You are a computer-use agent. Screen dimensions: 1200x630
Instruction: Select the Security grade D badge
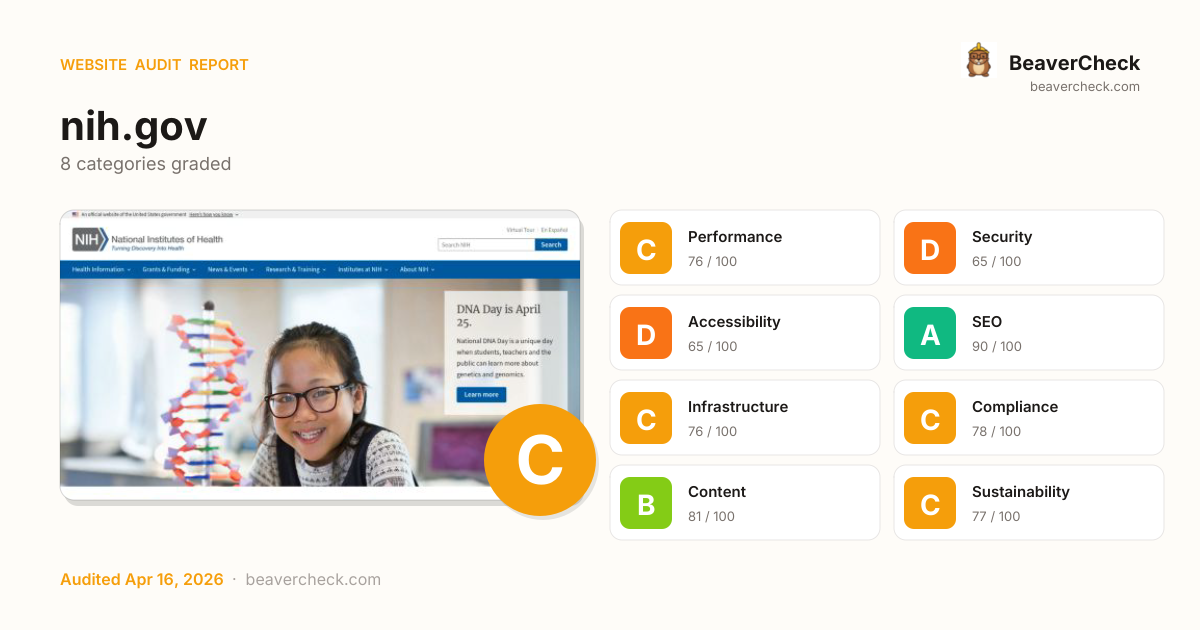point(930,248)
